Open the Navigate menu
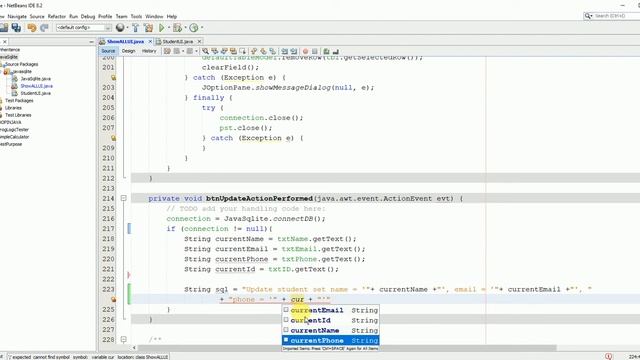The height and width of the screenshot is (360, 640). [17, 17]
